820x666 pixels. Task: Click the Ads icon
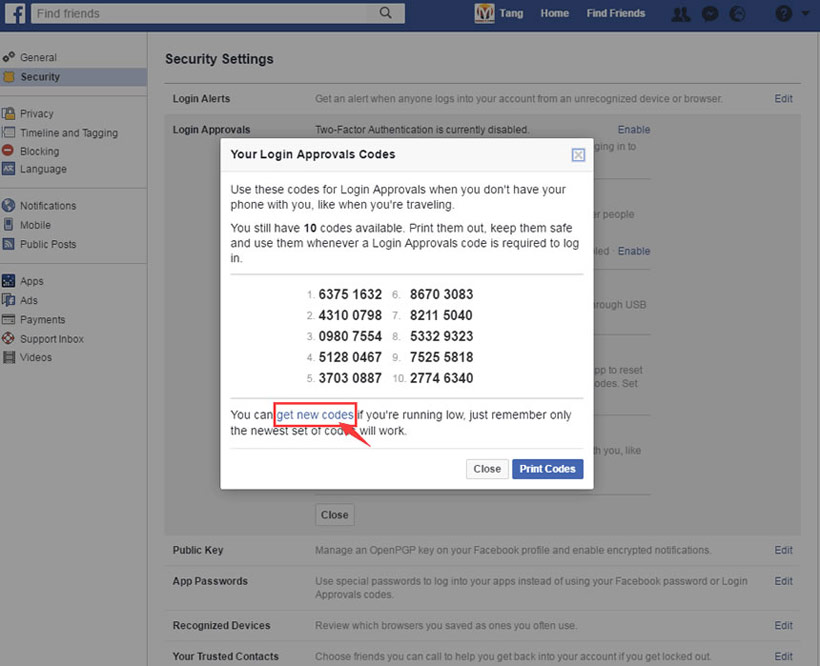coord(8,300)
